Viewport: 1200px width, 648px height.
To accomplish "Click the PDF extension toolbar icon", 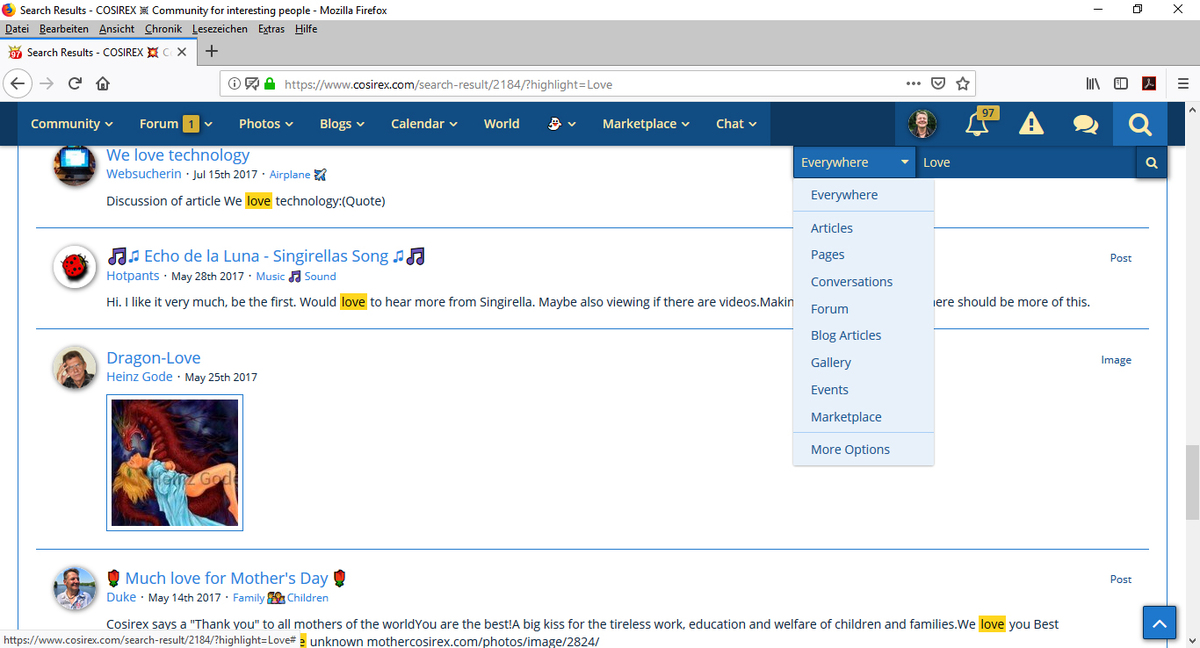I will (x=1149, y=84).
